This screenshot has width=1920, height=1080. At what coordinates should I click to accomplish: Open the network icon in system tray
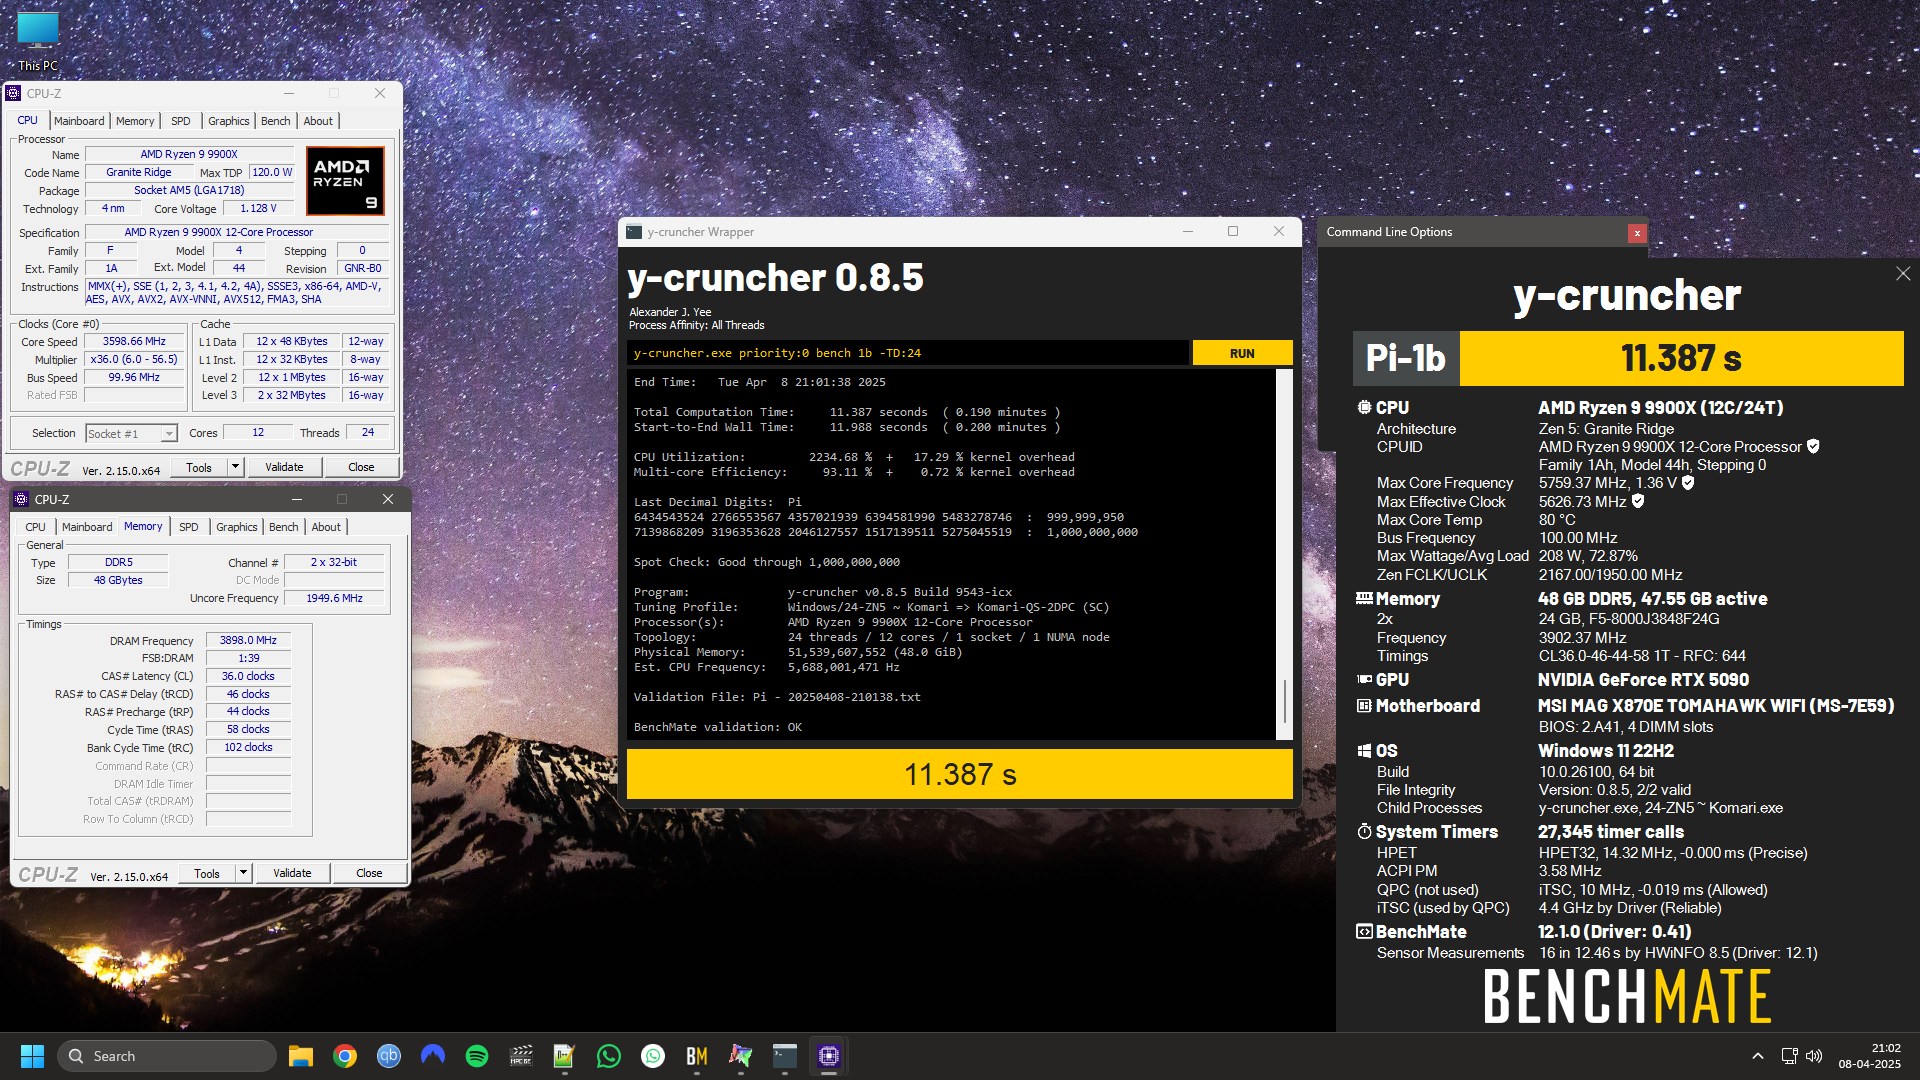point(1789,1056)
